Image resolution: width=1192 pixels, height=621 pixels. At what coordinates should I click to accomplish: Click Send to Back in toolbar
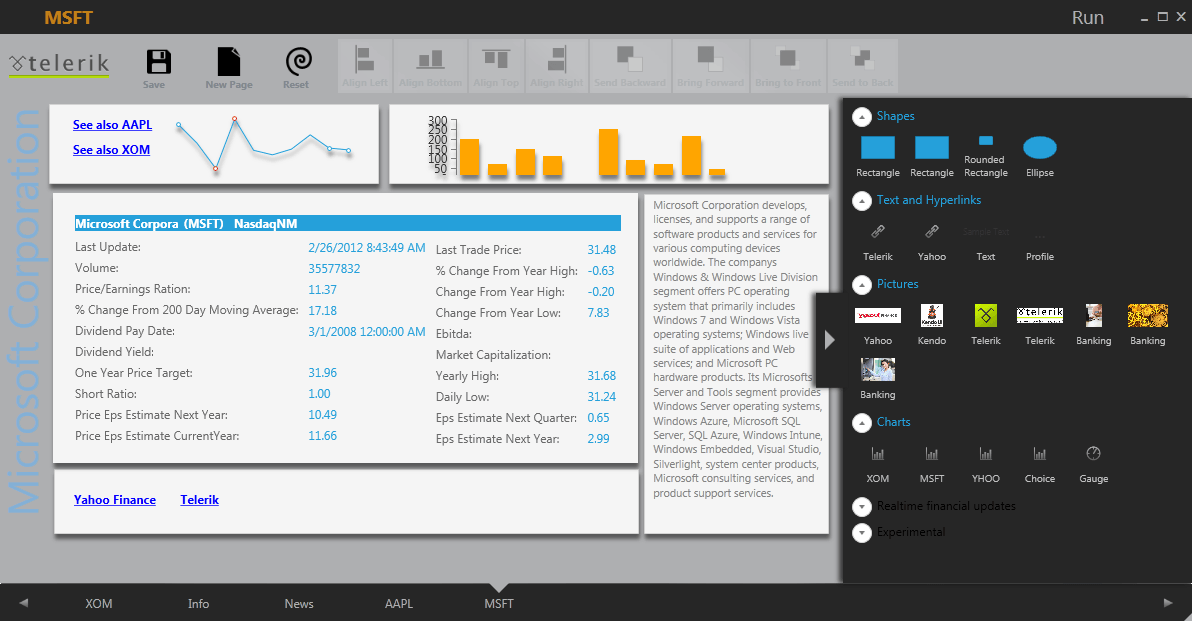click(862, 66)
